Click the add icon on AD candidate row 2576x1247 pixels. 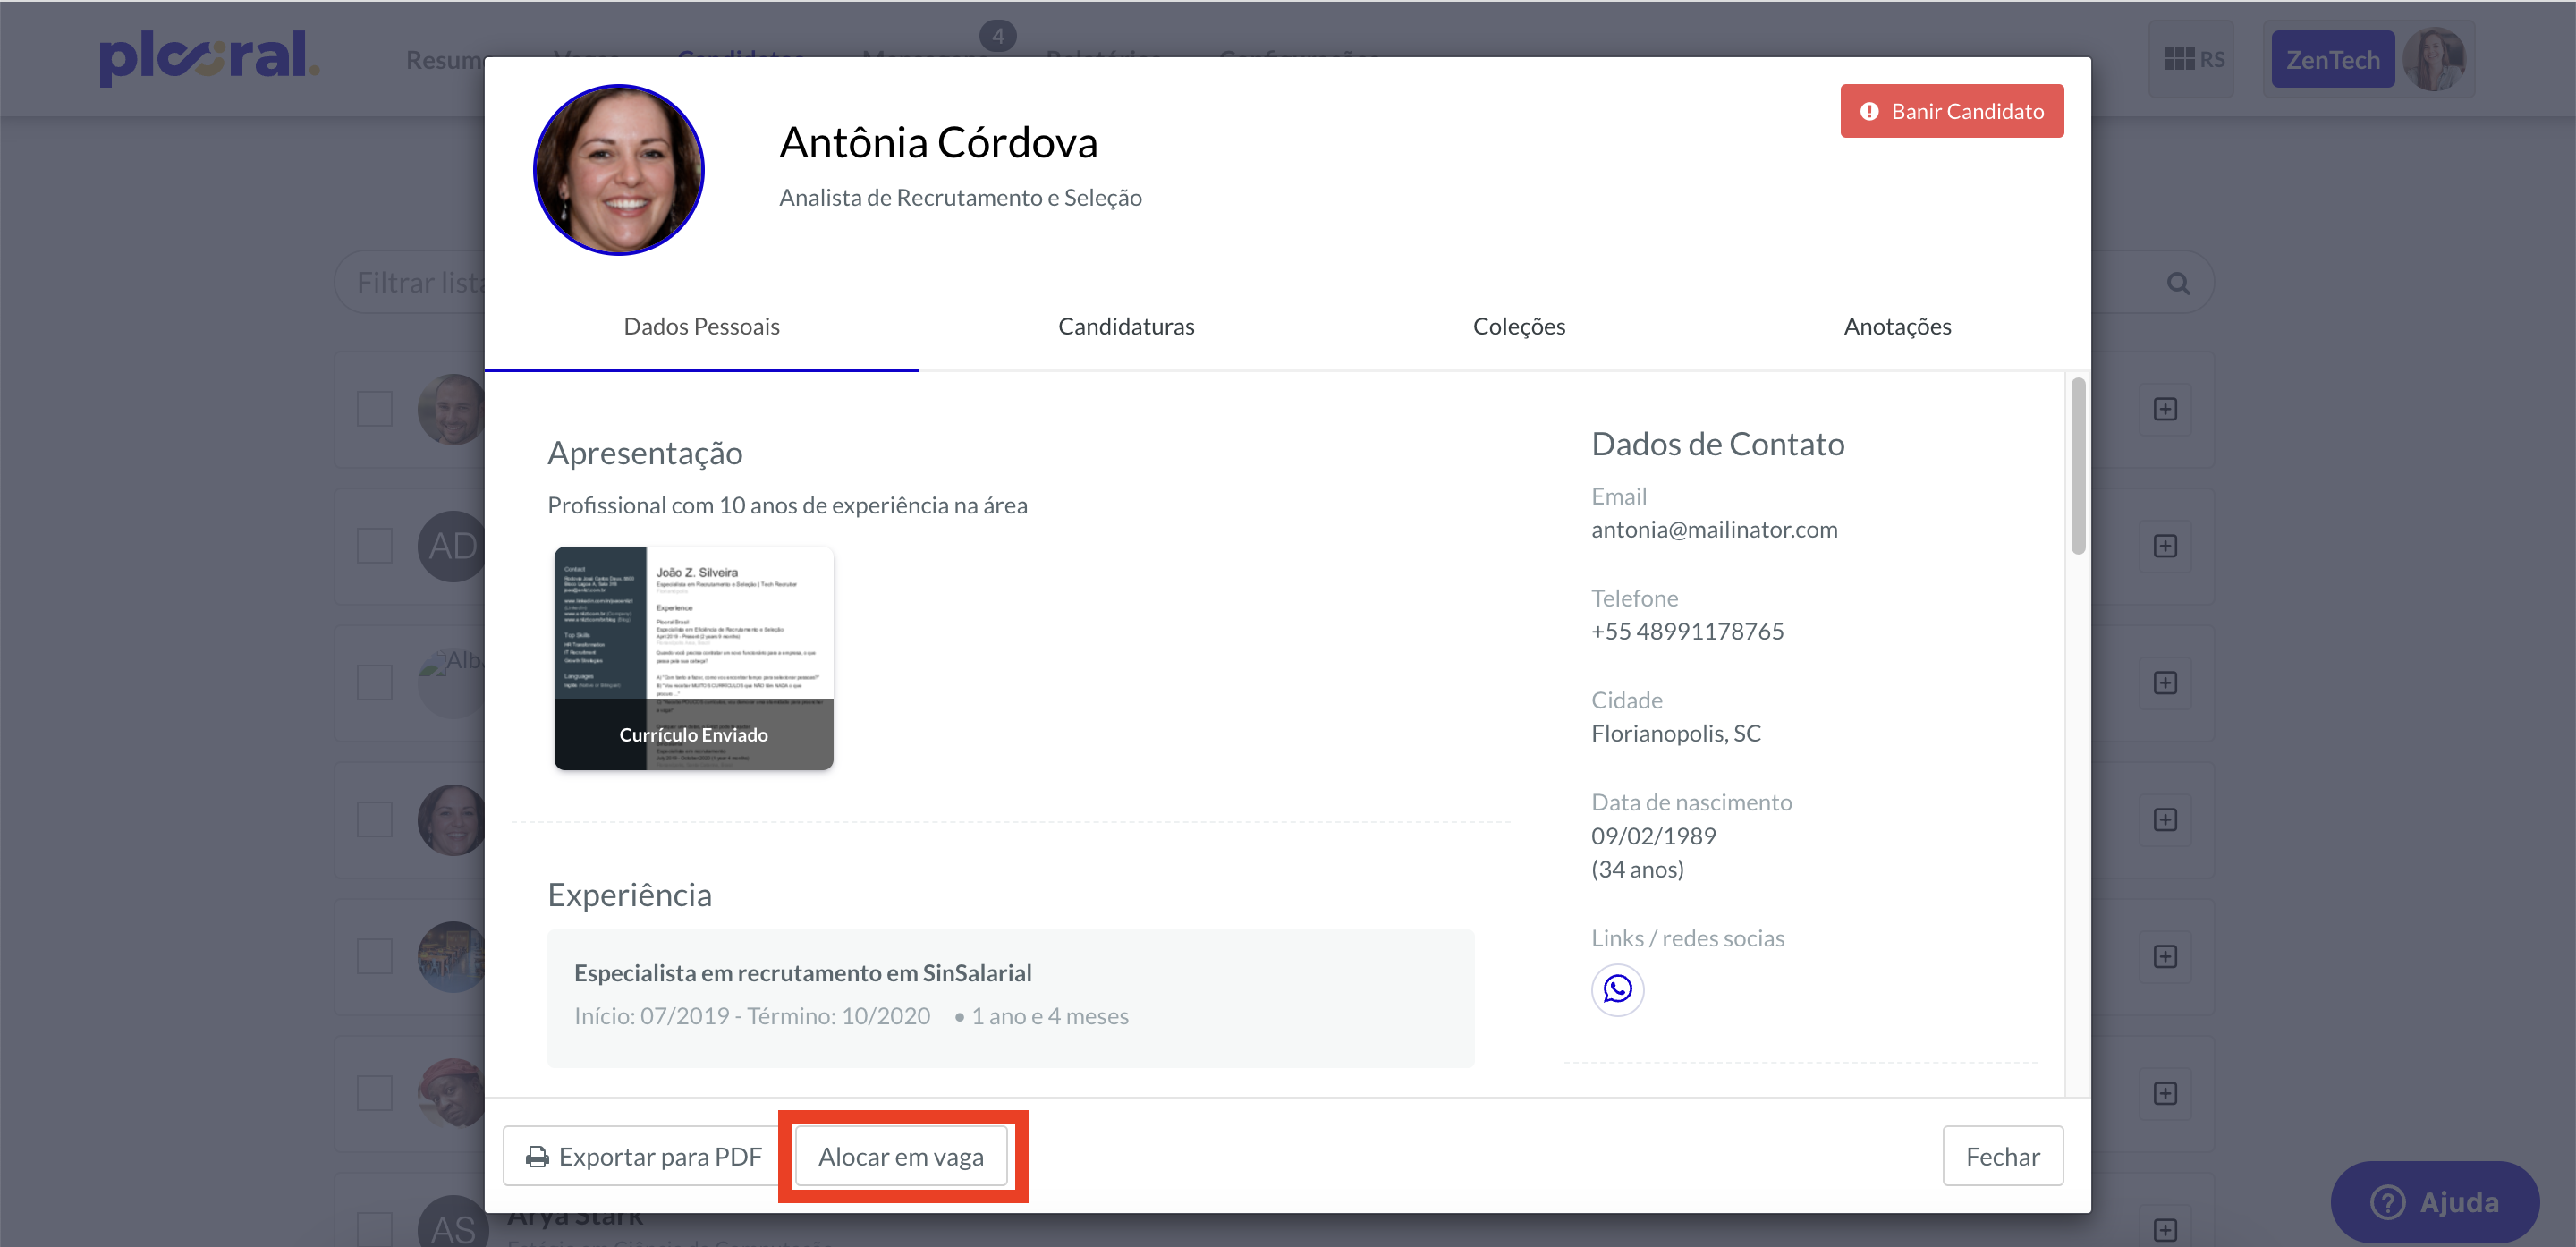(2165, 546)
